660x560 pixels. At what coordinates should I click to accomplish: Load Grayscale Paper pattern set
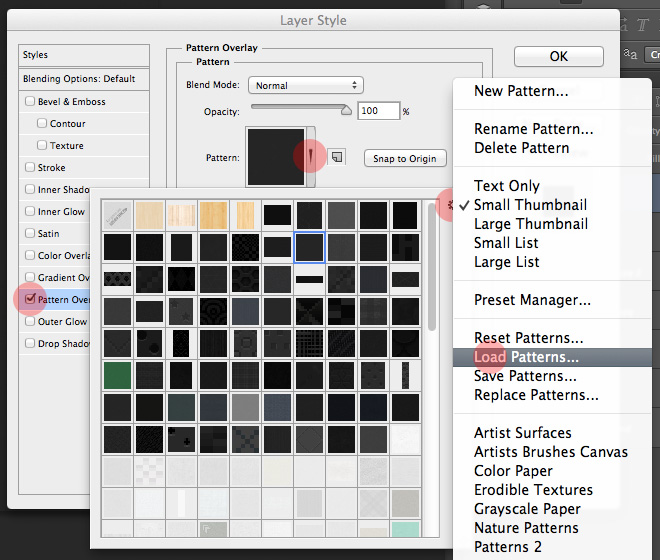527,509
